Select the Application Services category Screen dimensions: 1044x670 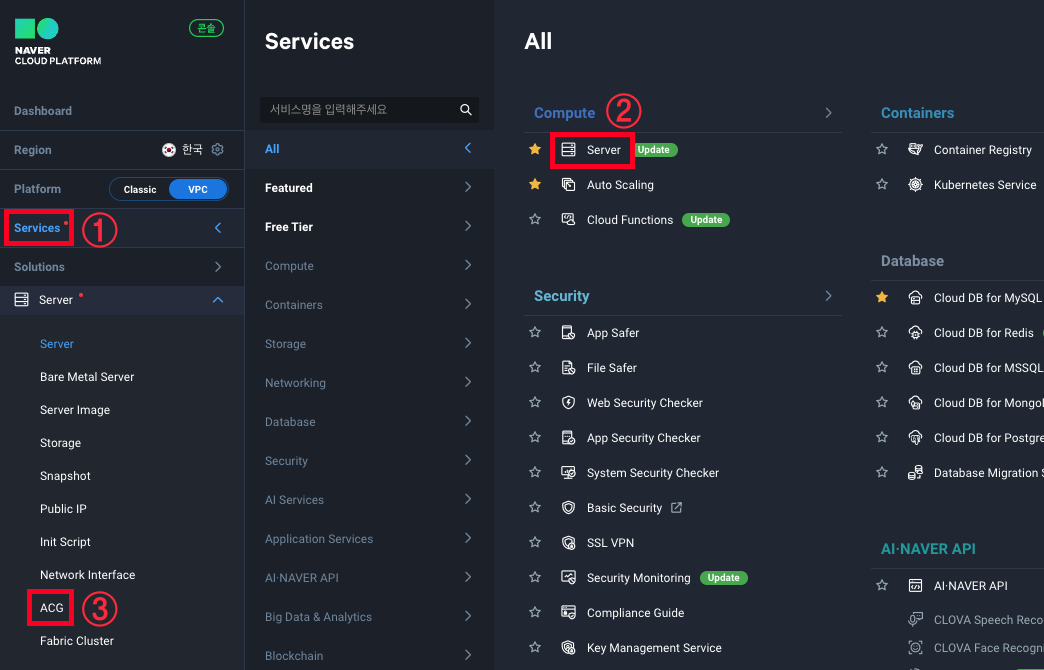click(x=370, y=539)
